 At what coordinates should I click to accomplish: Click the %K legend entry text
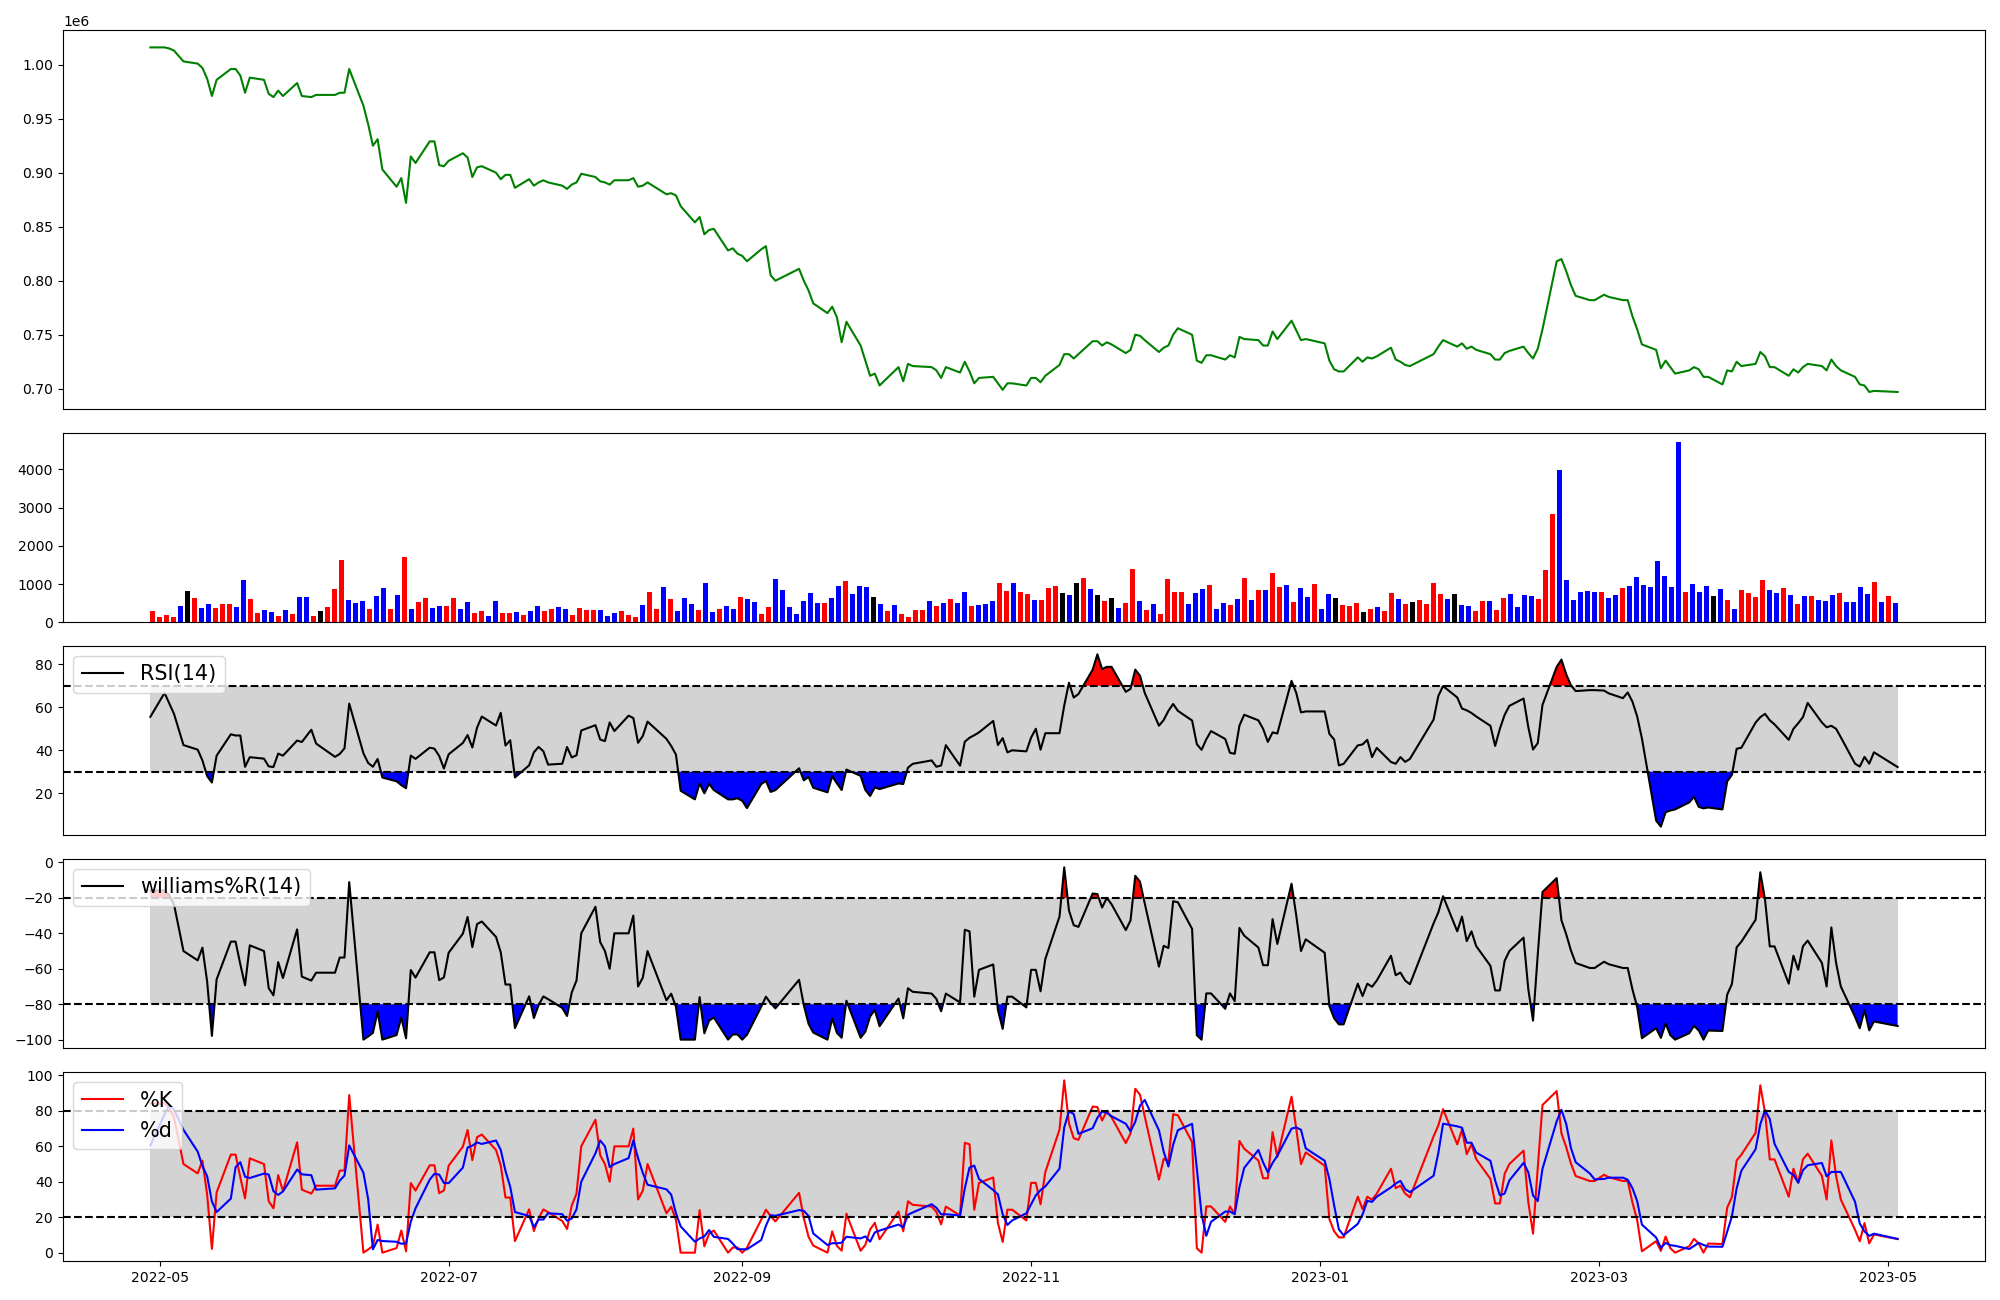point(156,1100)
